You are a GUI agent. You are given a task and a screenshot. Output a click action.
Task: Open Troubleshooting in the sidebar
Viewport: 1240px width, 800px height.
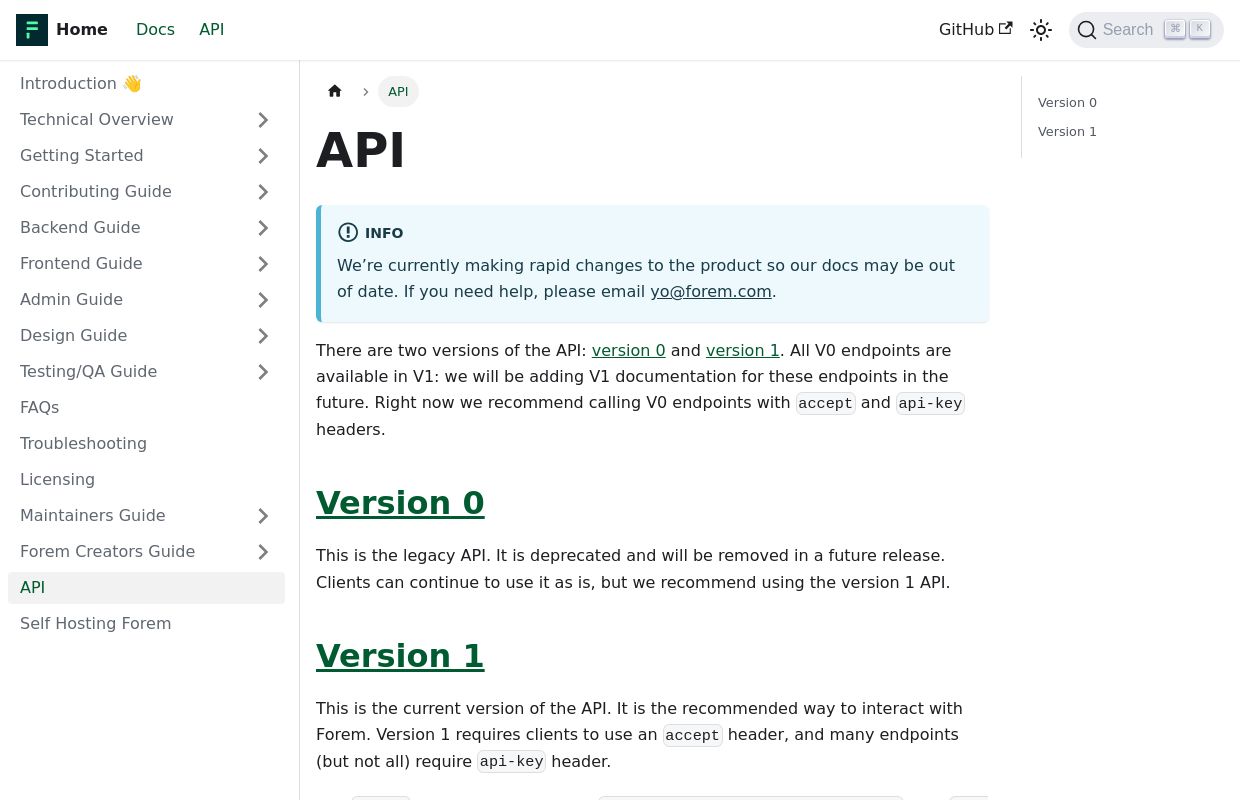pos(146,444)
